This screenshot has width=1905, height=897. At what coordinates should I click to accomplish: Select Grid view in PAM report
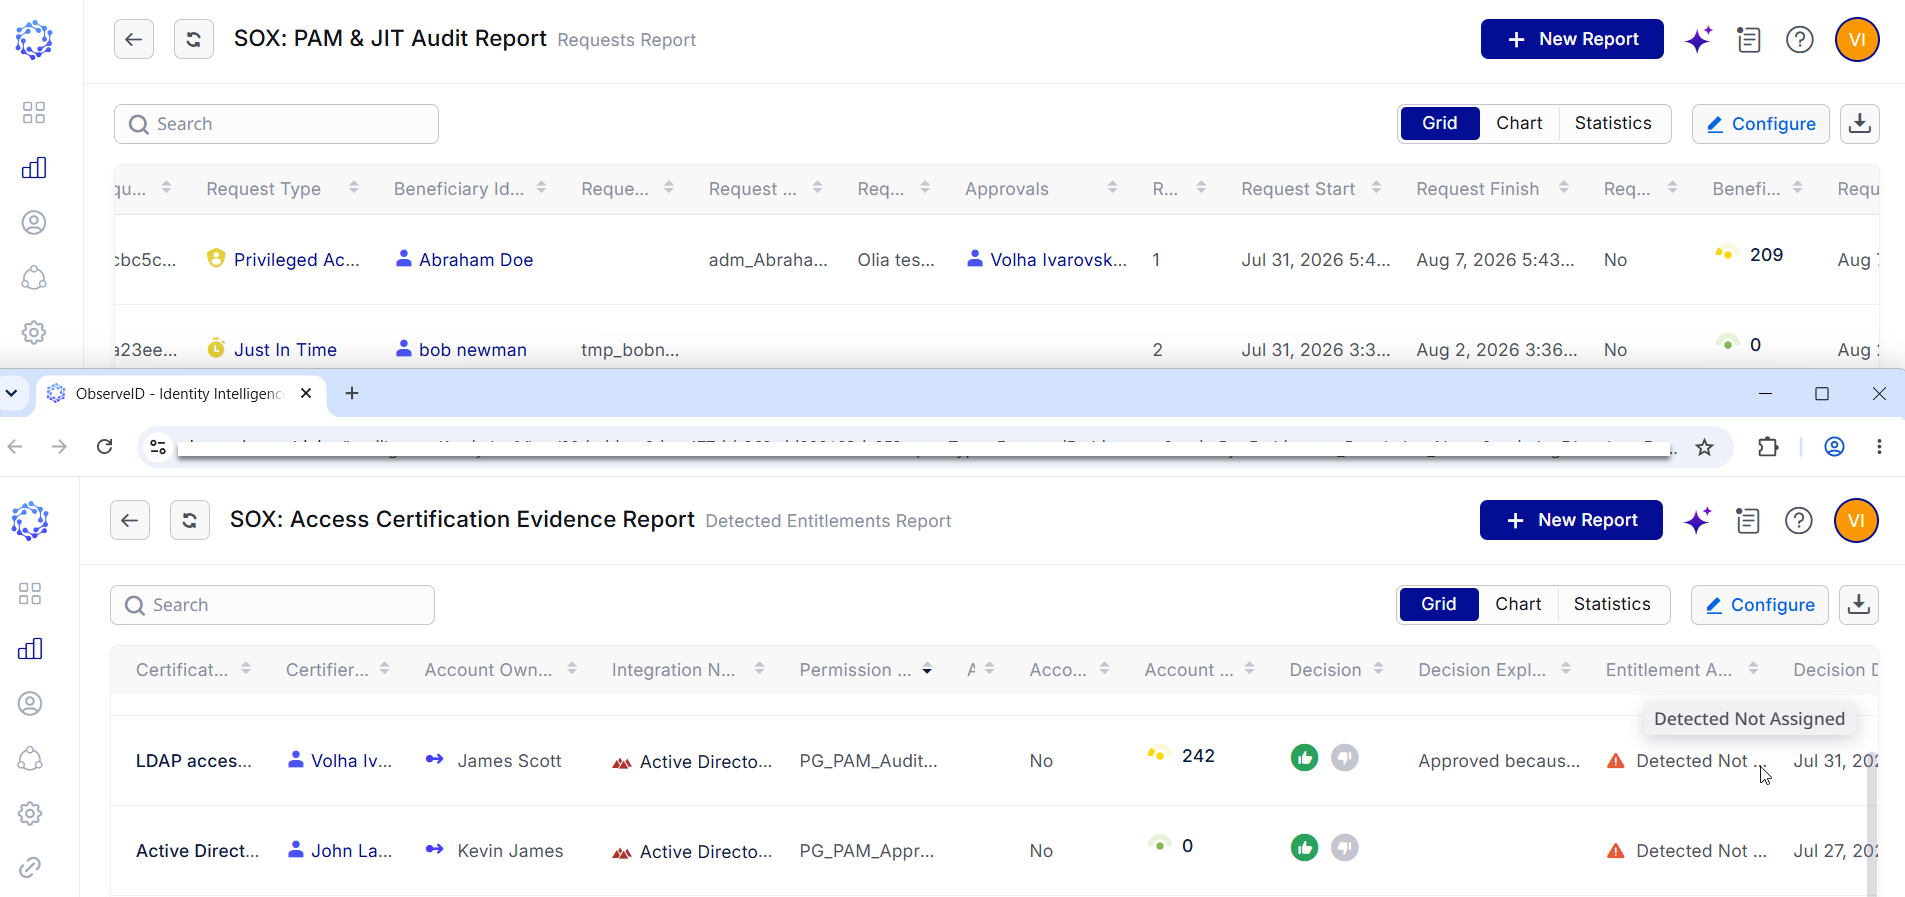[1440, 123]
